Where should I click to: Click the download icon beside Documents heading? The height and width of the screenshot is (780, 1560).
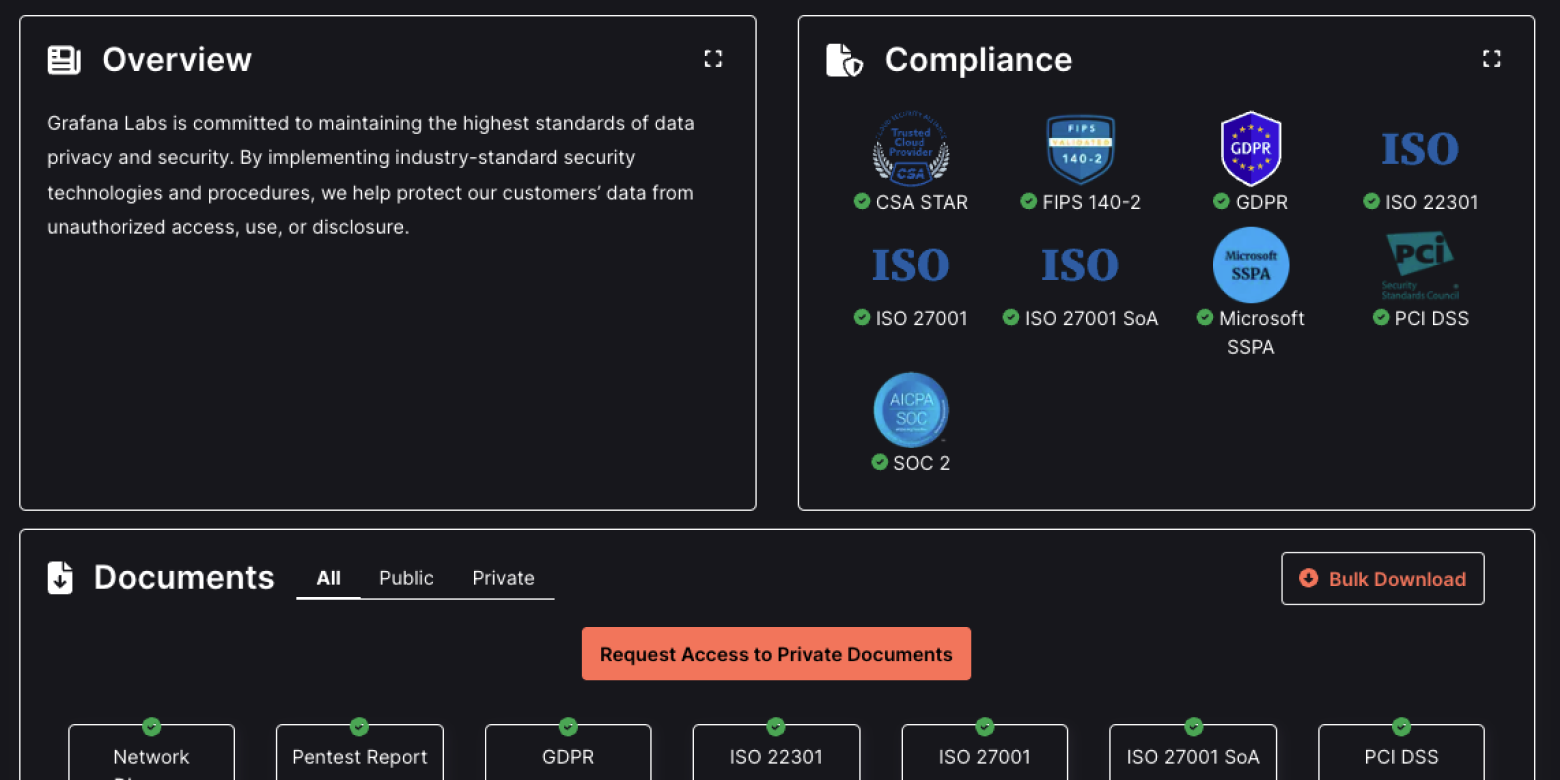coord(60,577)
